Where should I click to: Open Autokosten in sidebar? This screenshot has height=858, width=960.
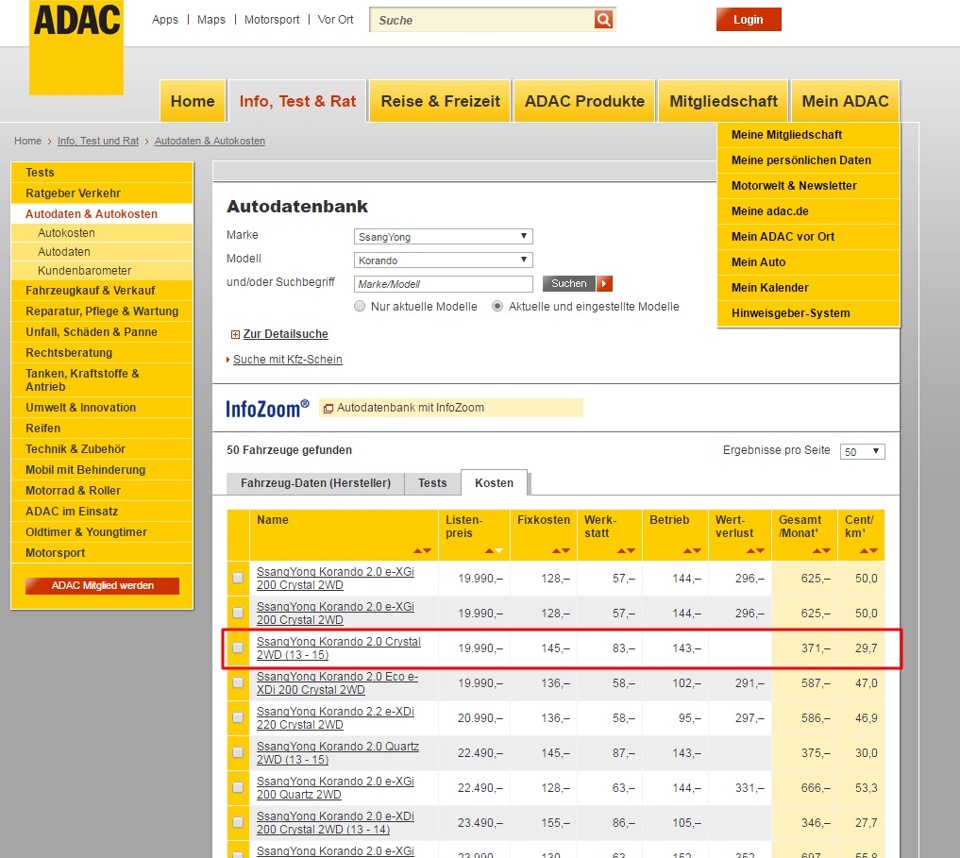coord(102,233)
